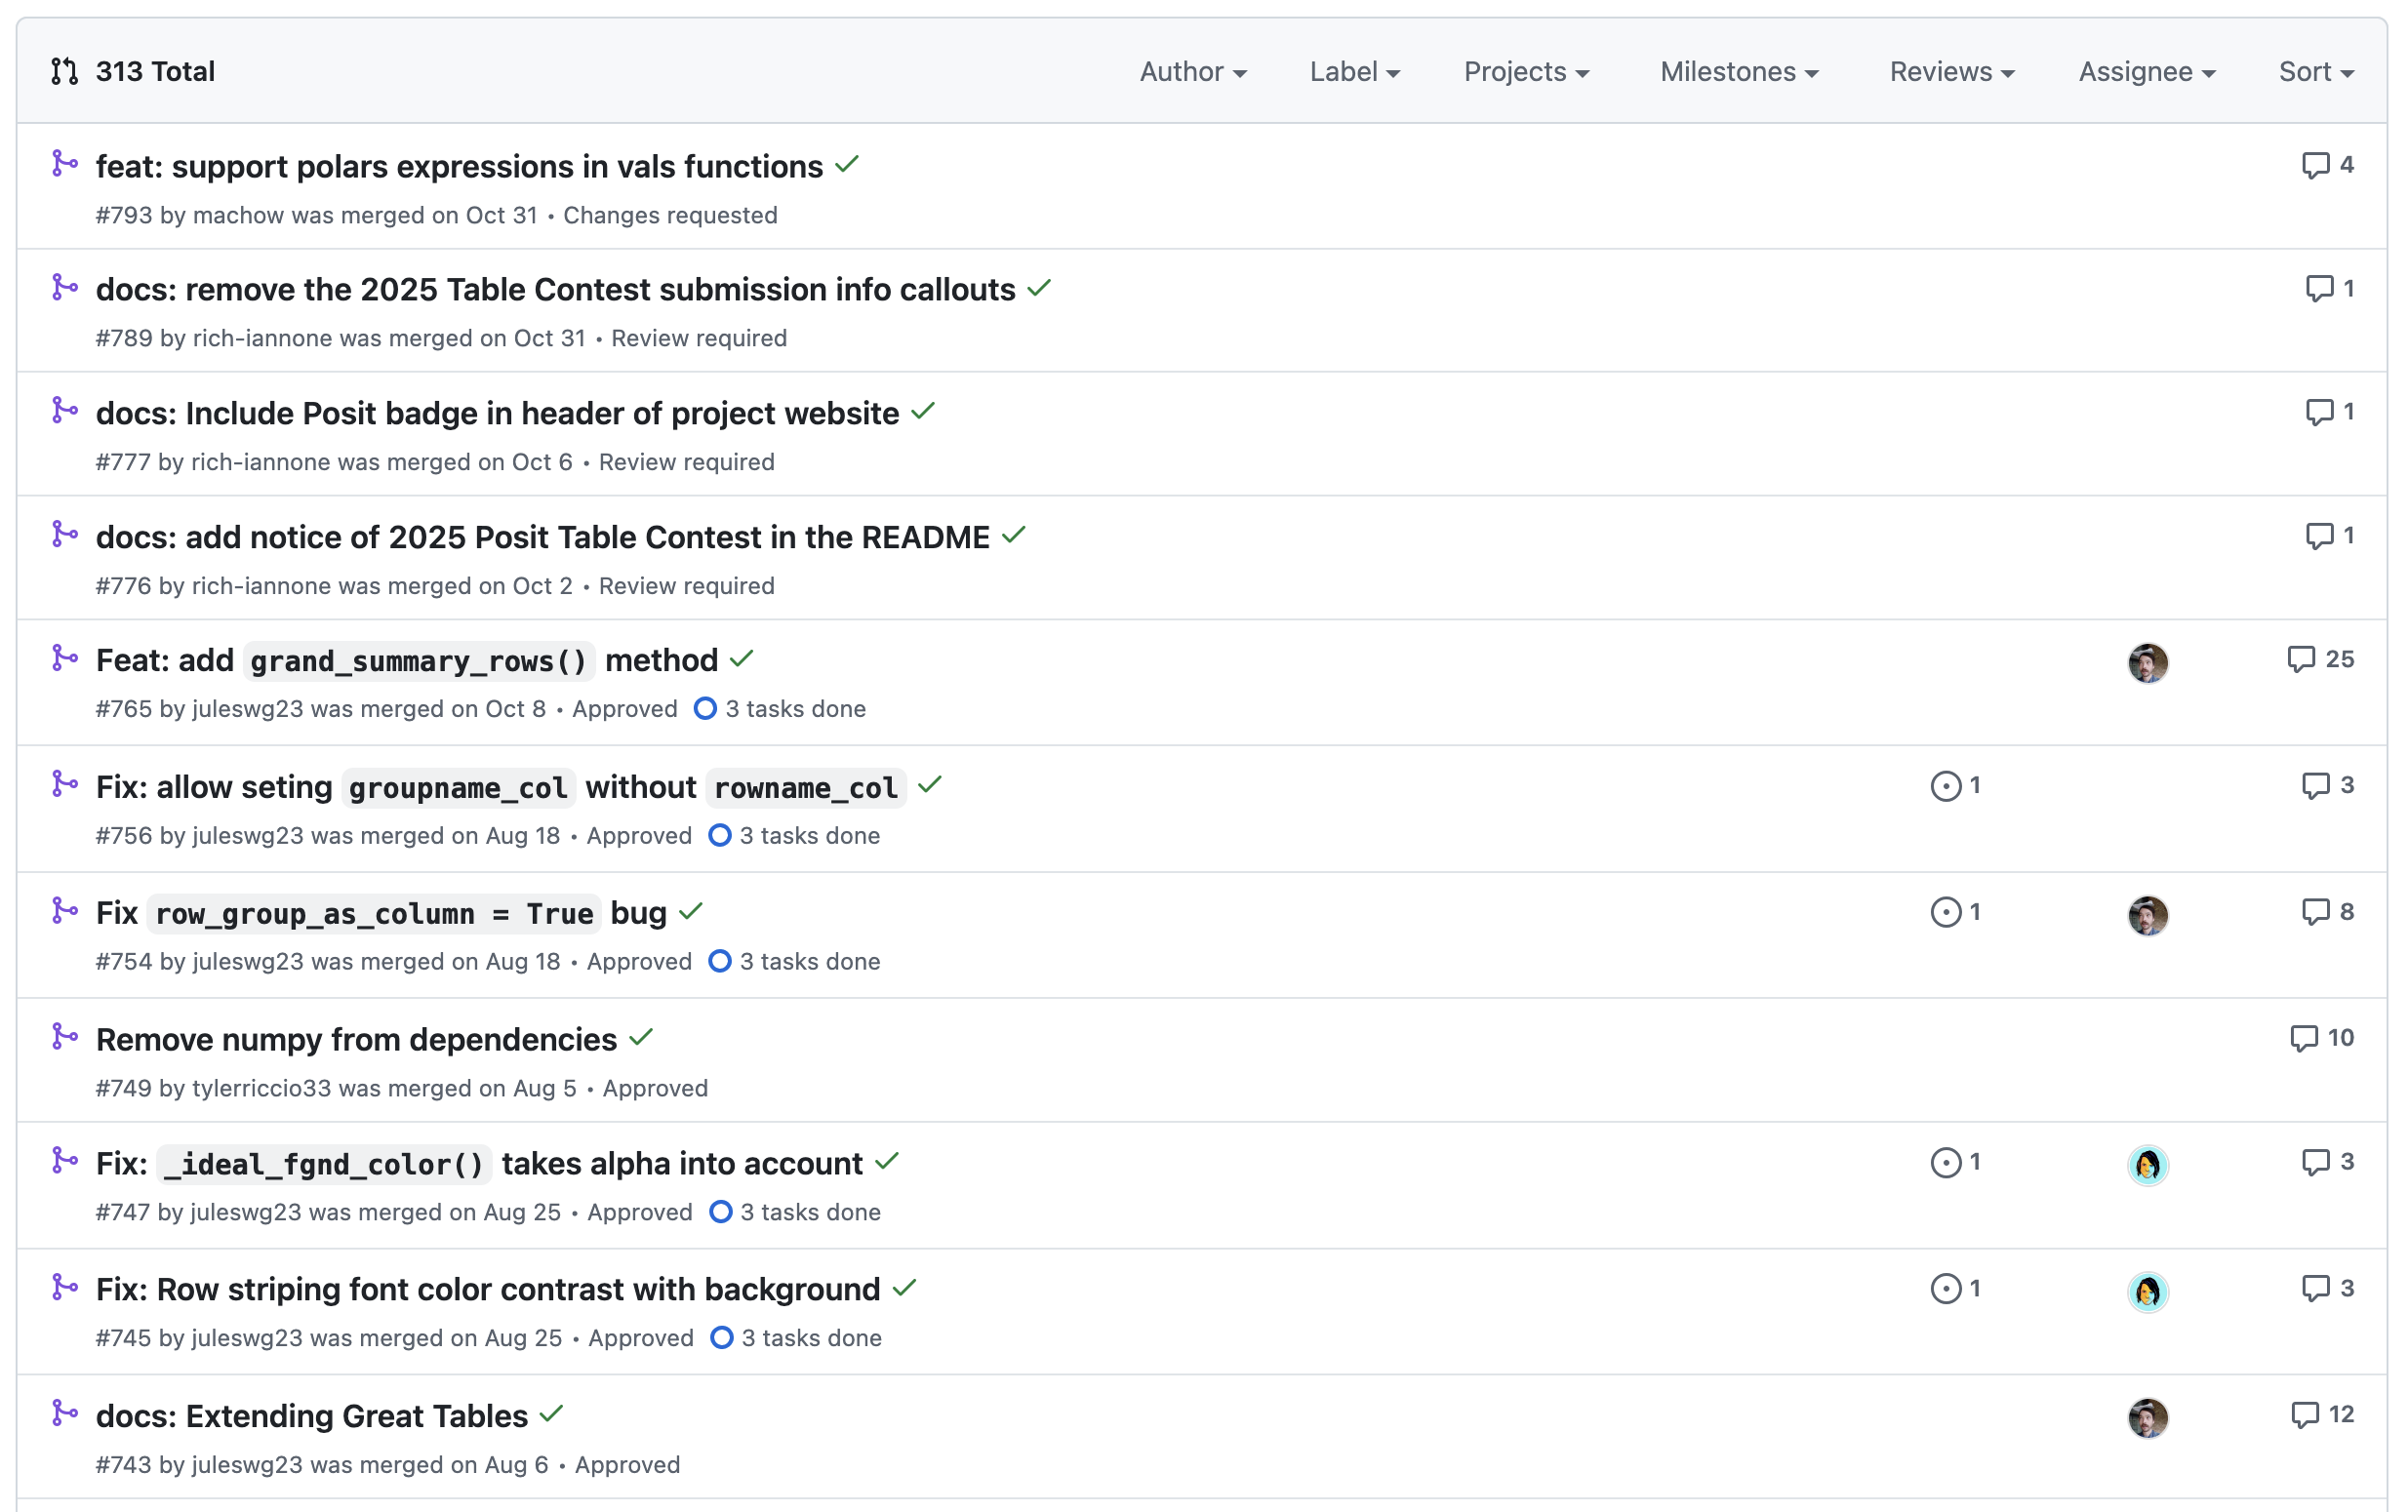Open the Assignee filter menu
The width and height of the screenshot is (2408, 1512).
[2146, 72]
